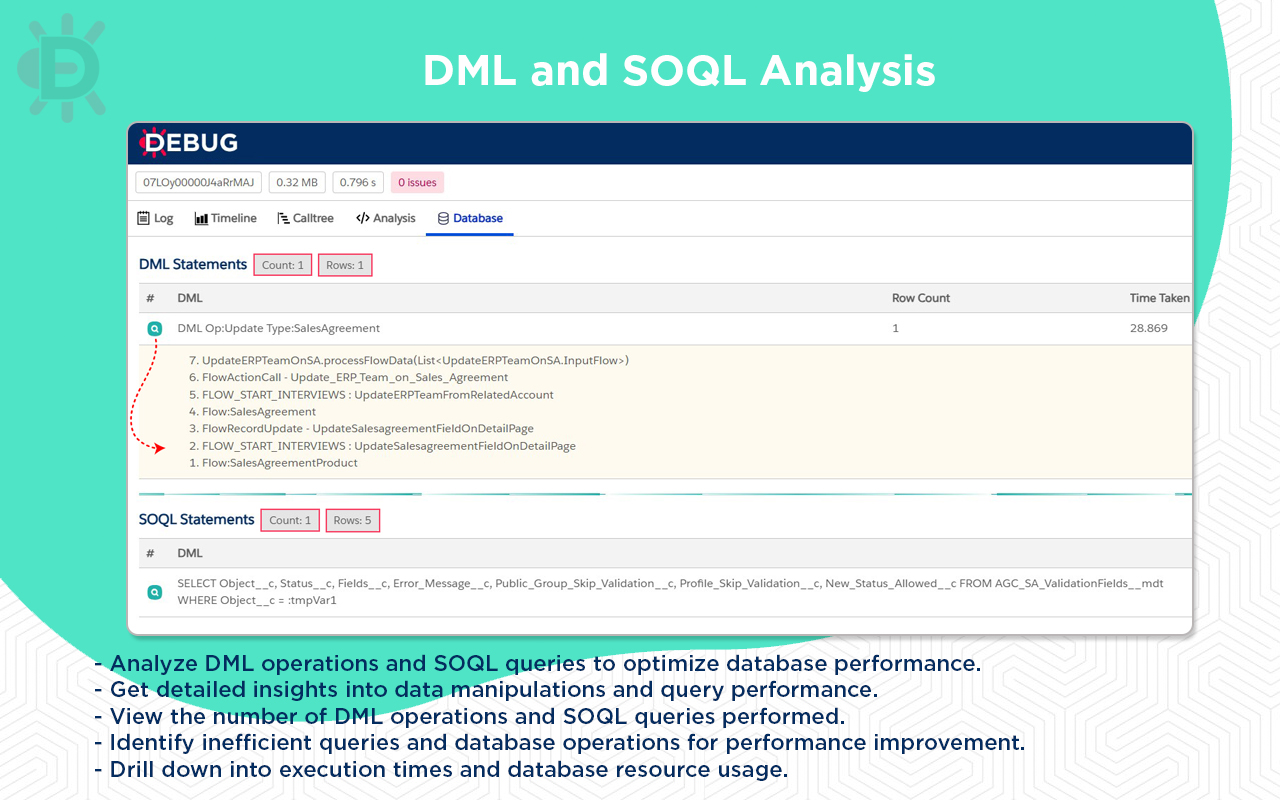This screenshot has height=800, width=1280.
Task: Click the Rows: 5 badge next to SOQL Statements
Action: (352, 520)
